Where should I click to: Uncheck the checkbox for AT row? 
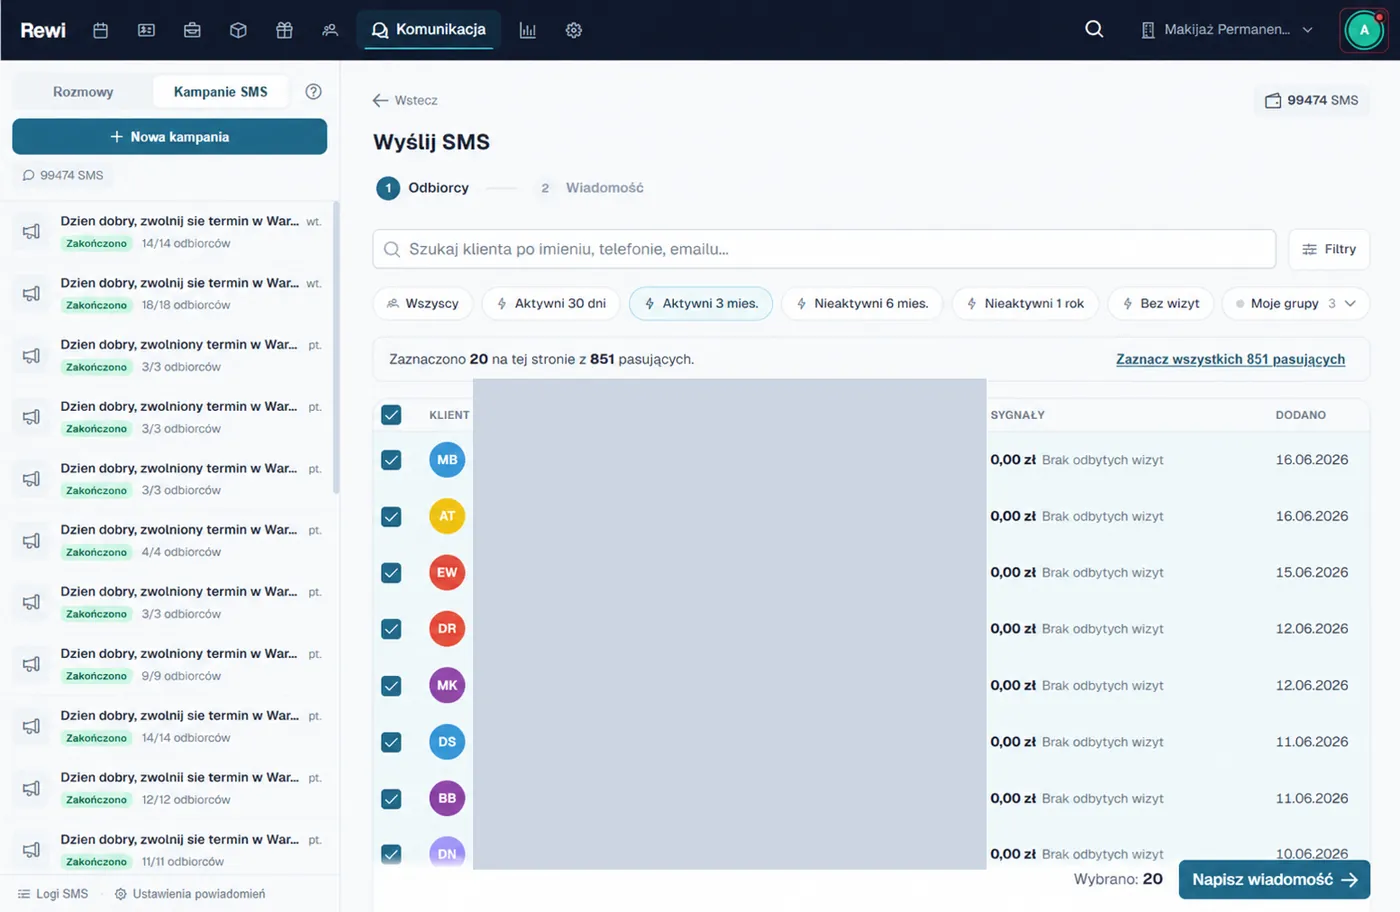point(391,516)
